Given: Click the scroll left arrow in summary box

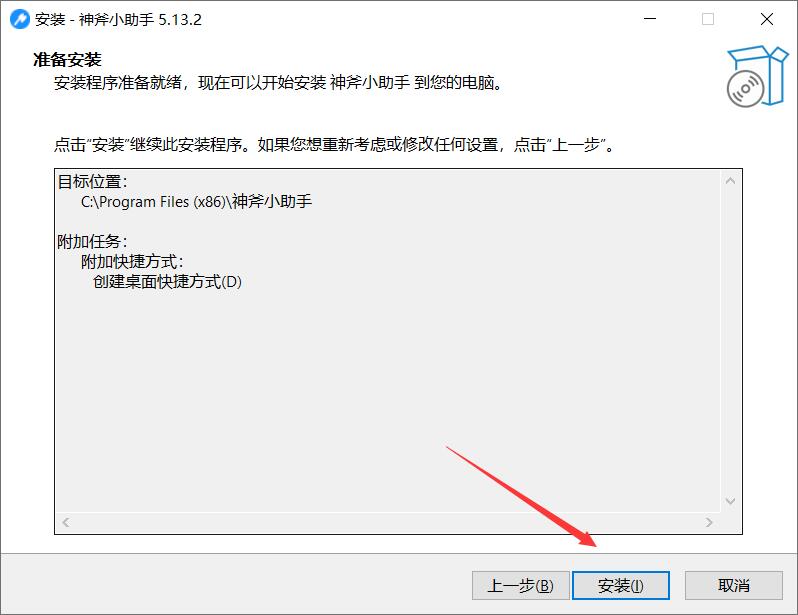Looking at the screenshot, I should tap(66, 522).
